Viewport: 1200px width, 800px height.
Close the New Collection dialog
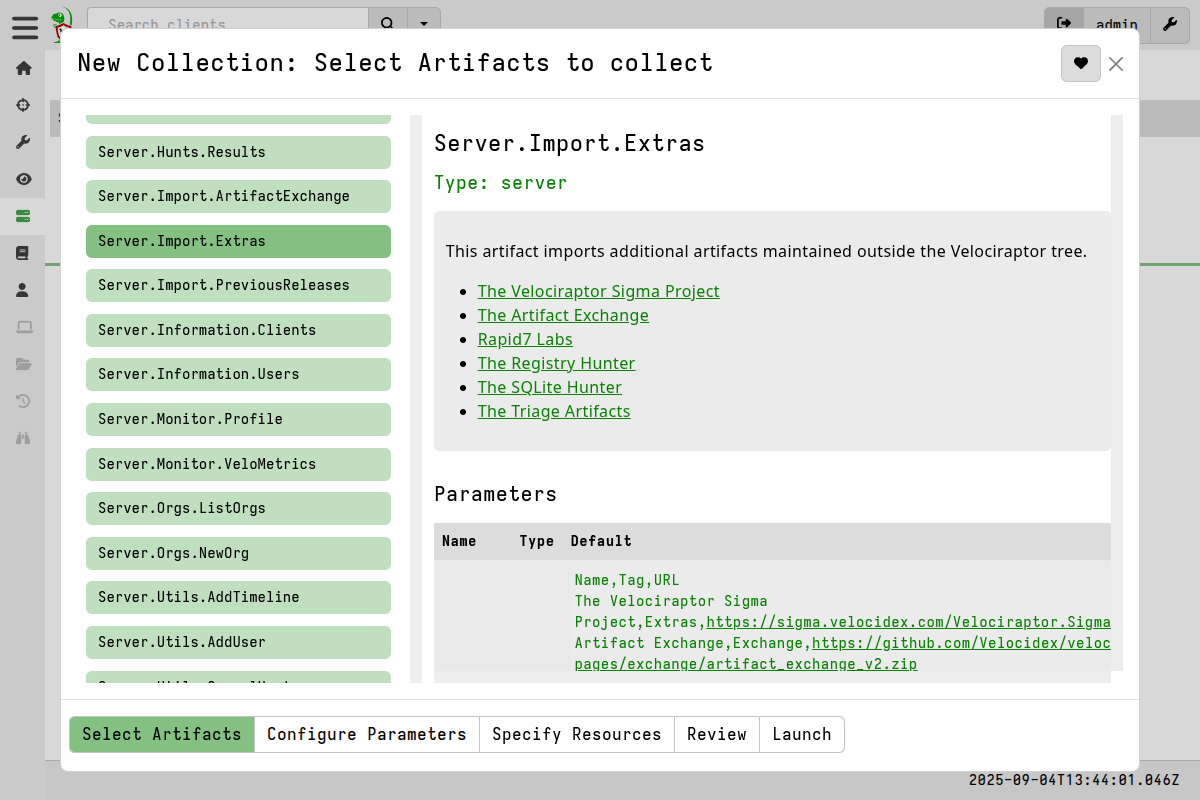tap(1116, 64)
